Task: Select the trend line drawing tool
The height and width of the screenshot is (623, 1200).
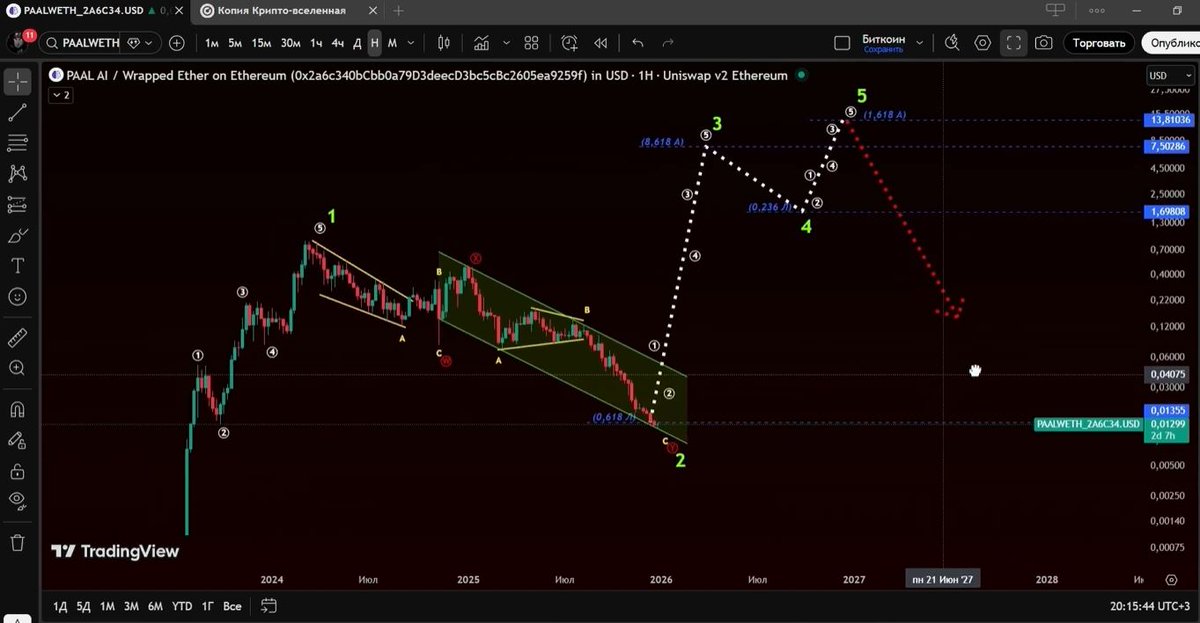Action: pyautogui.click(x=17, y=113)
